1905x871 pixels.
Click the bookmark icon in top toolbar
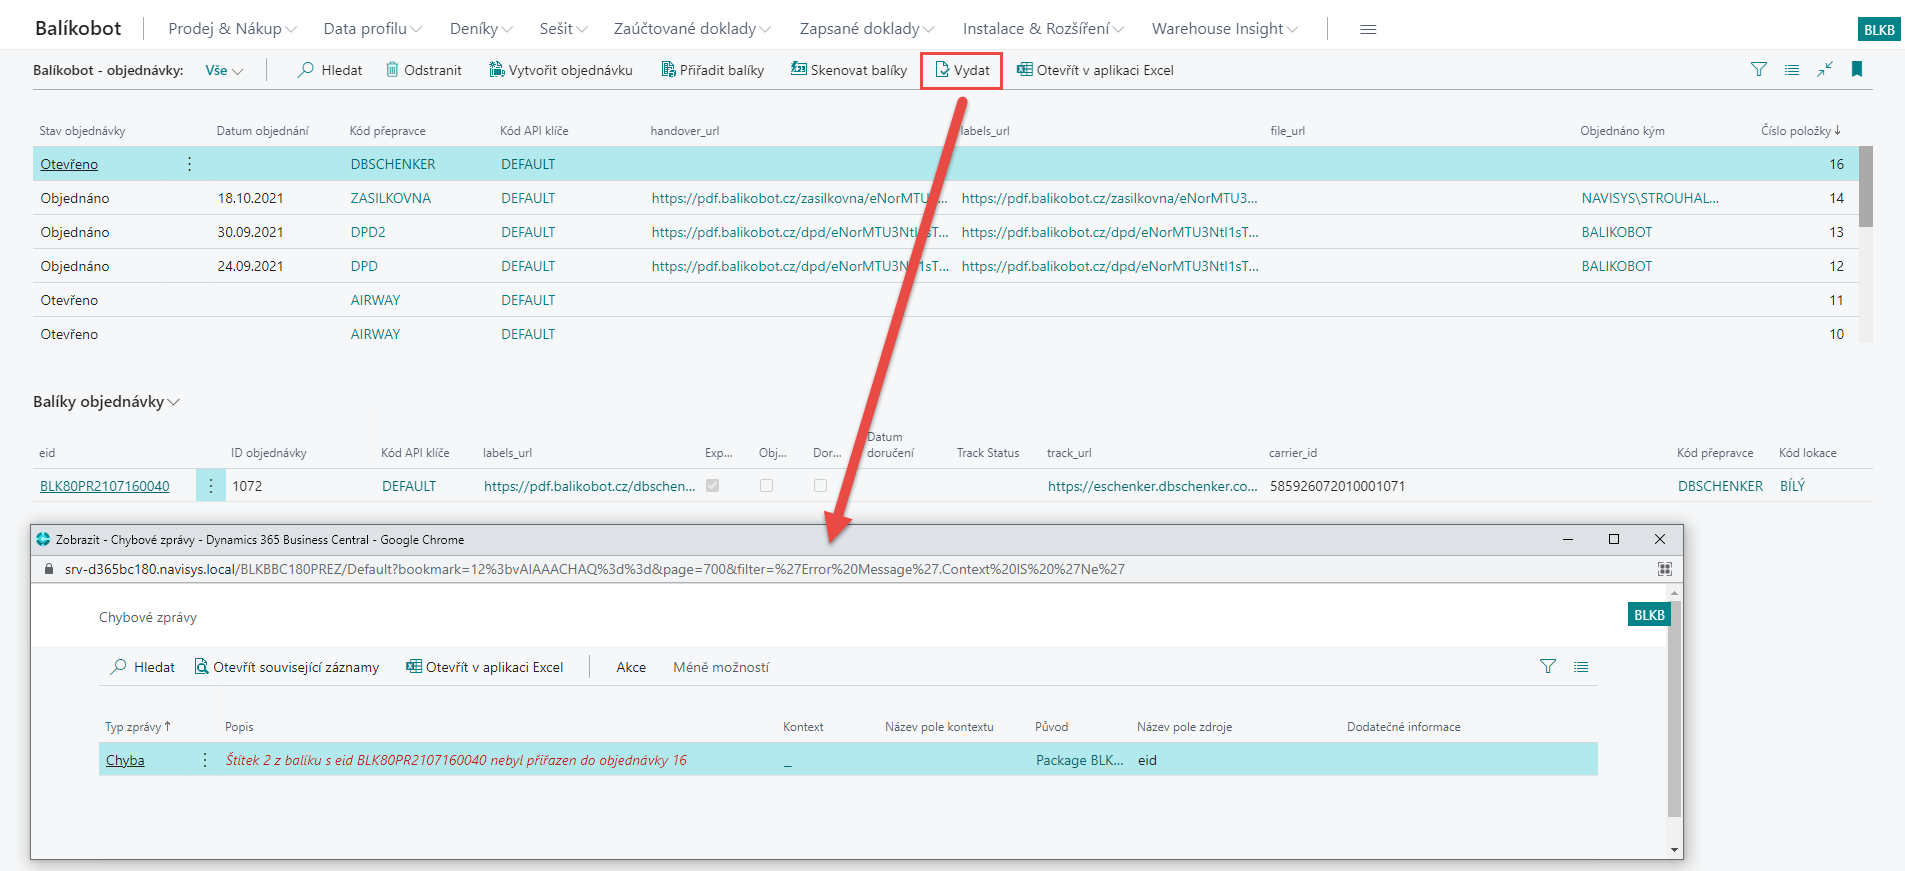1857,69
